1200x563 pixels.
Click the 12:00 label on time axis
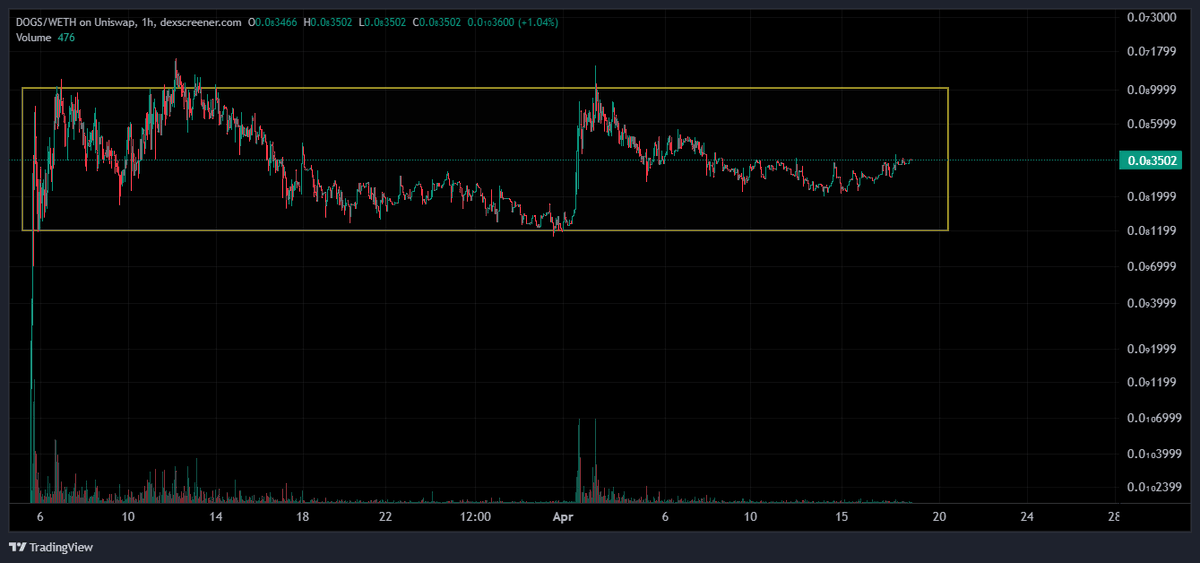tap(475, 517)
